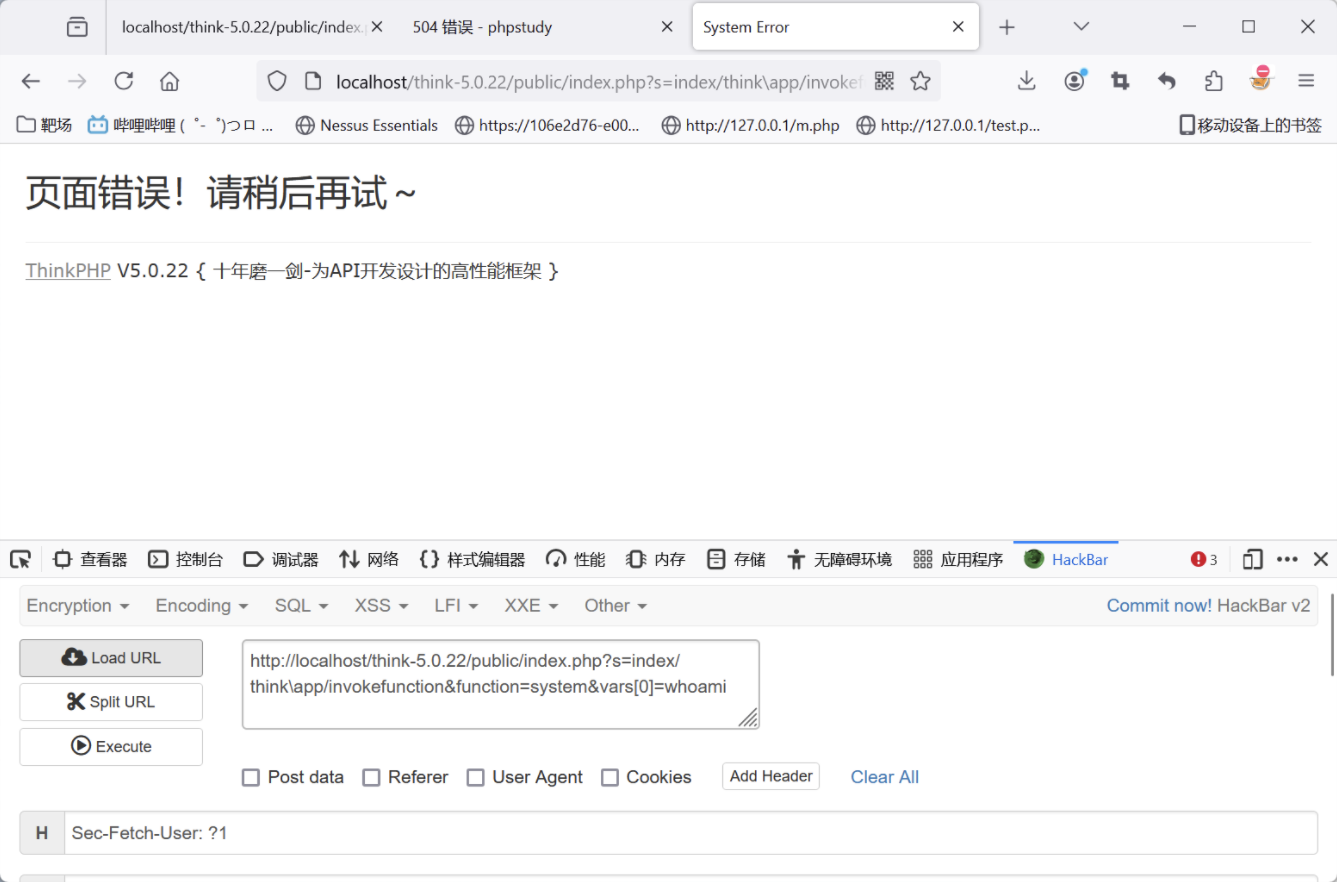Screen dimensions: 1337x882
Task: Open the 靶场 bookmarks folder
Action: [x=45, y=125]
